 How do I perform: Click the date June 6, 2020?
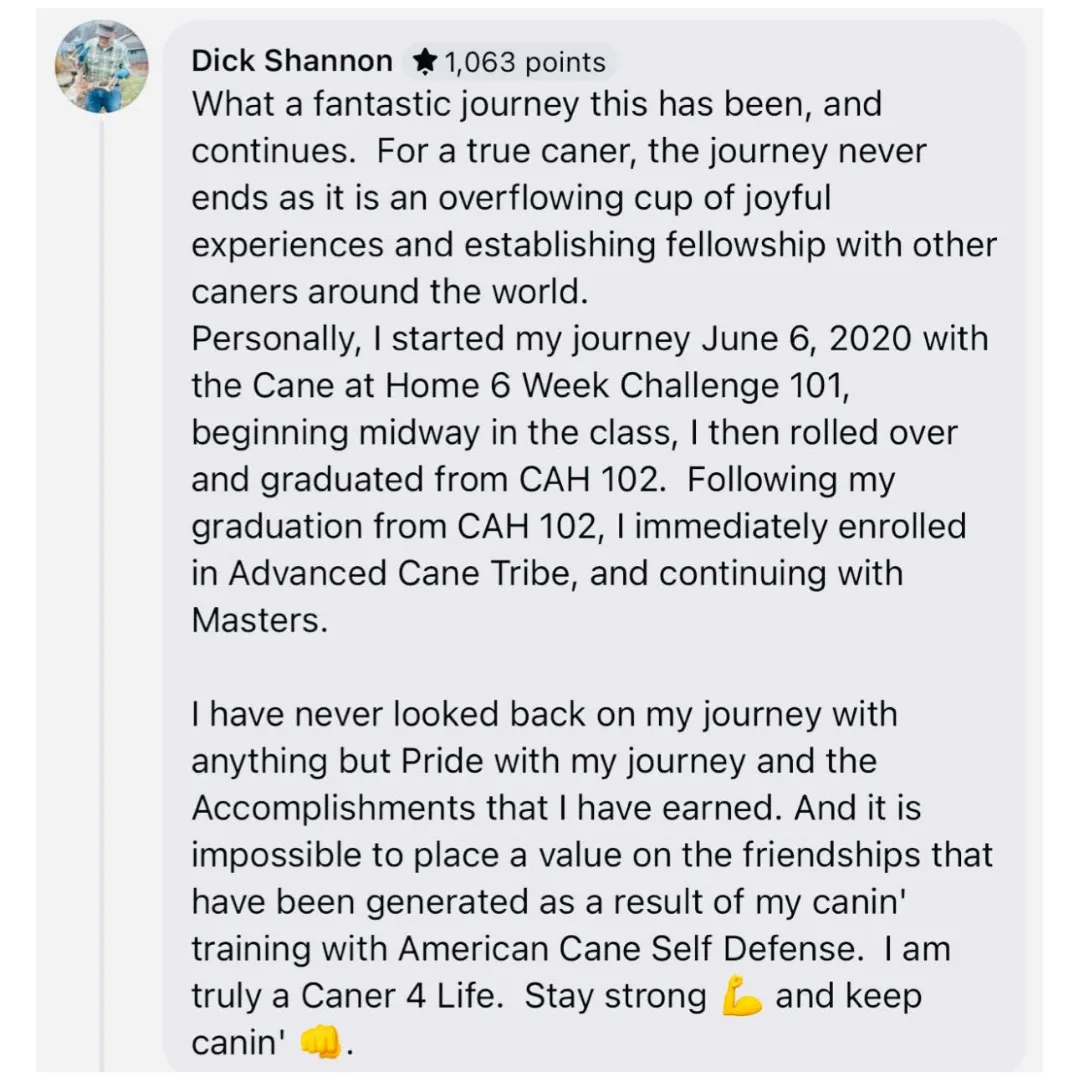point(806,339)
